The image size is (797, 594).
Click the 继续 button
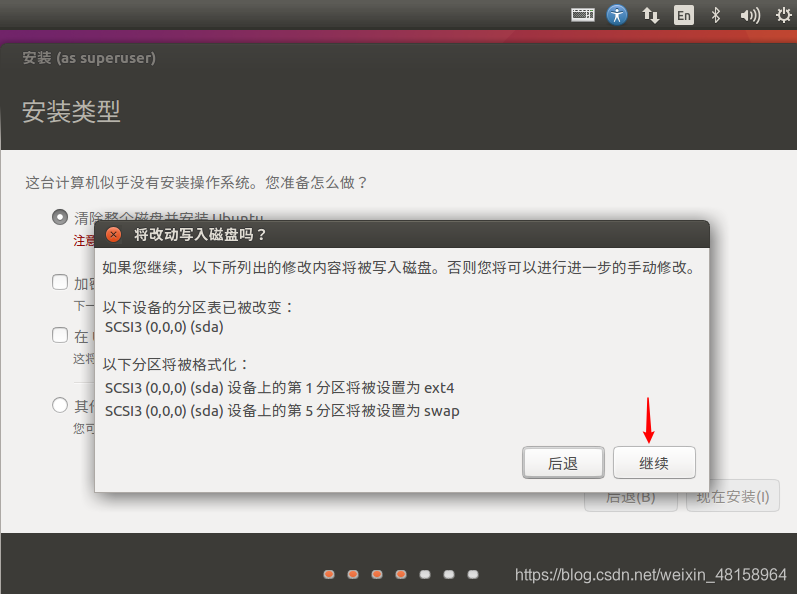pos(654,463)
